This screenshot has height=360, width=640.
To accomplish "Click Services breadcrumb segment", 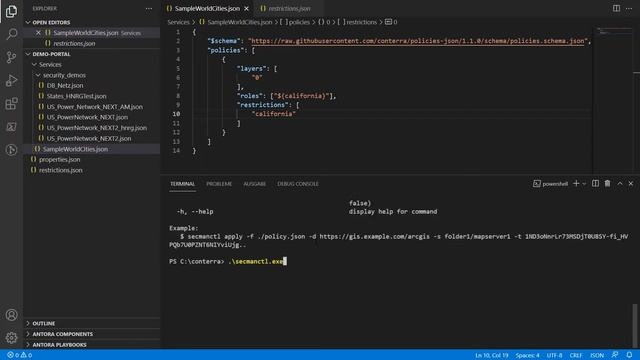I will point(178,22).
